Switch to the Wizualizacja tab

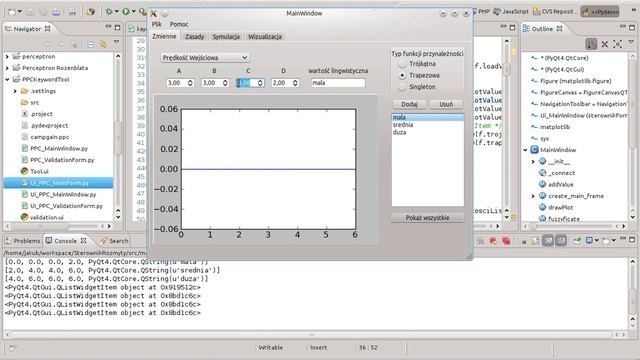(265, 36)
